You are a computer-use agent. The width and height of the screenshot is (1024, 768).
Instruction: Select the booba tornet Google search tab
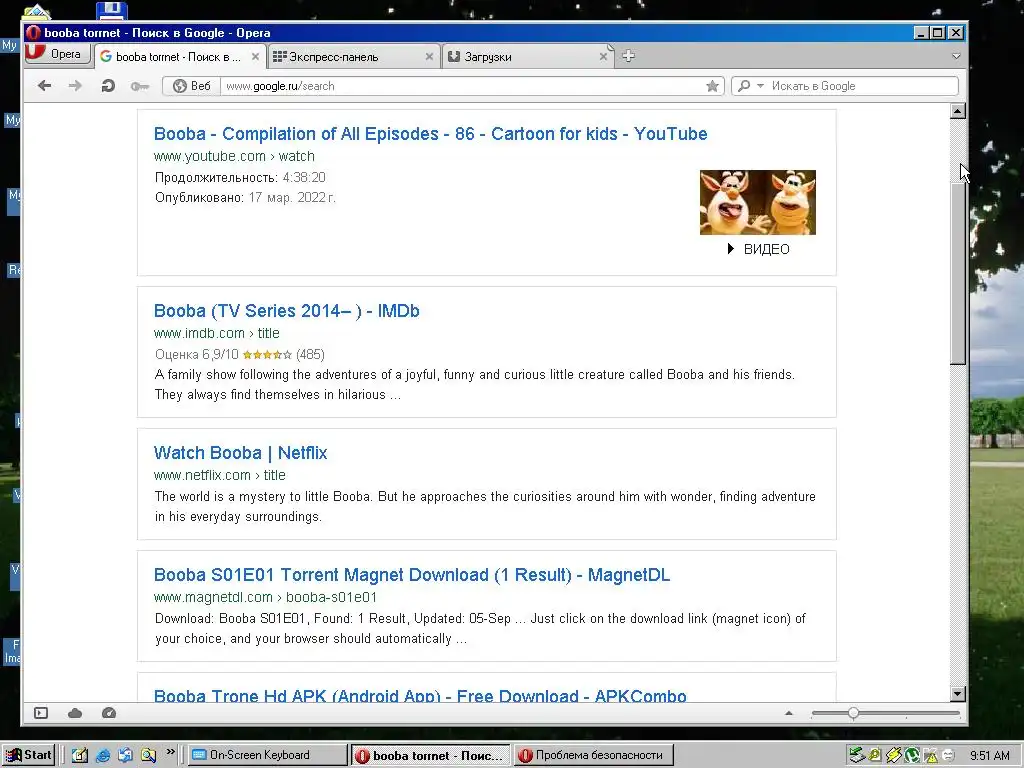178,57
